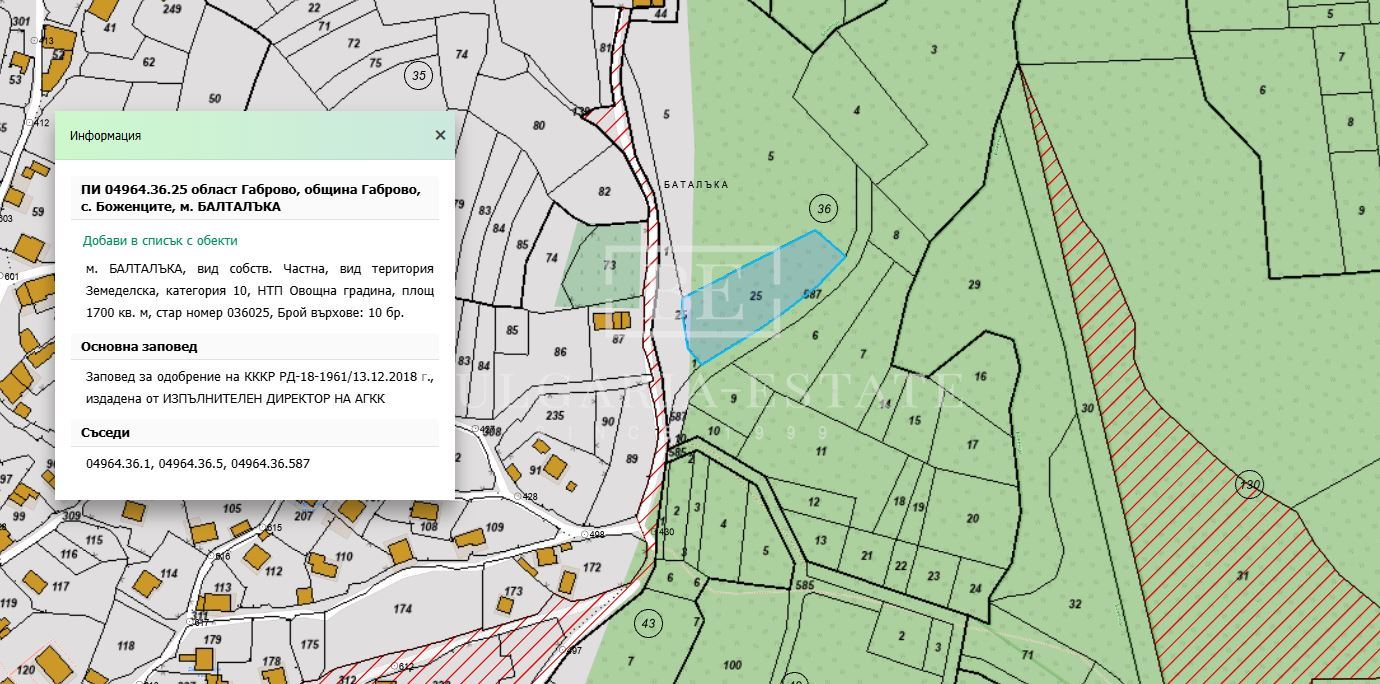Image resolution: width=1380 pixels, height=684 pixels.
Task: Click the БАТАЛЪКА locality label on map
Action: tap(696, 185)
